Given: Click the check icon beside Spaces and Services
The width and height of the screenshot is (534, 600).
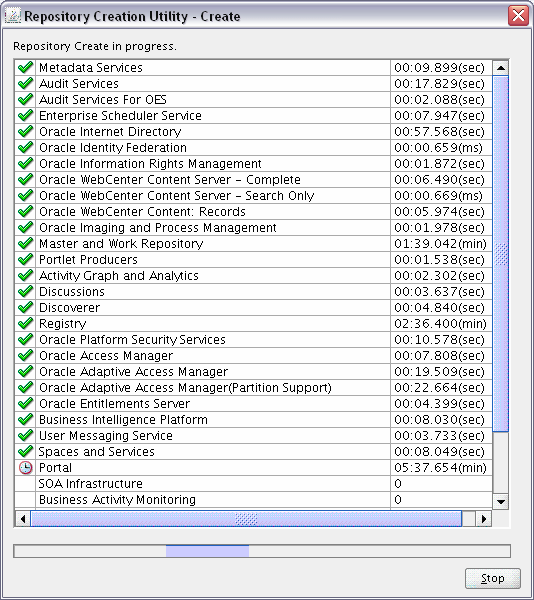Looking at the screenshot, I should coord(25,452).
